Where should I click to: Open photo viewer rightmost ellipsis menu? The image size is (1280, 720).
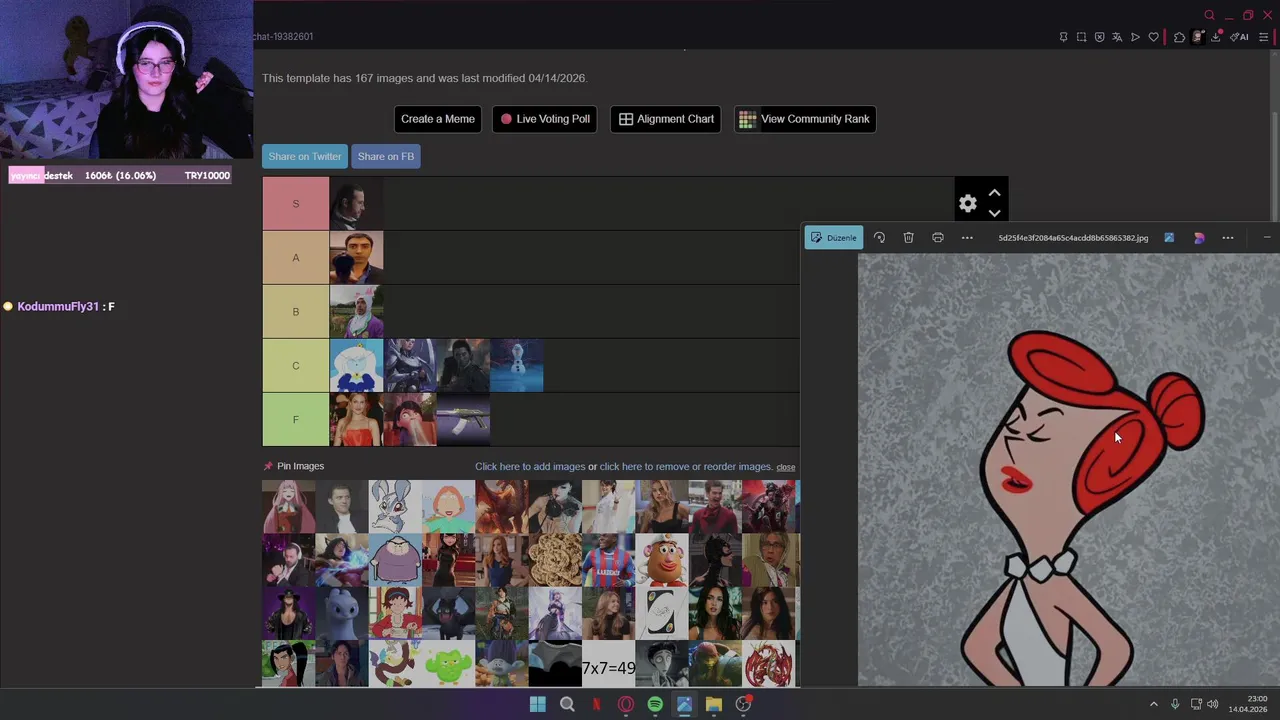[x=1228, y=238]
